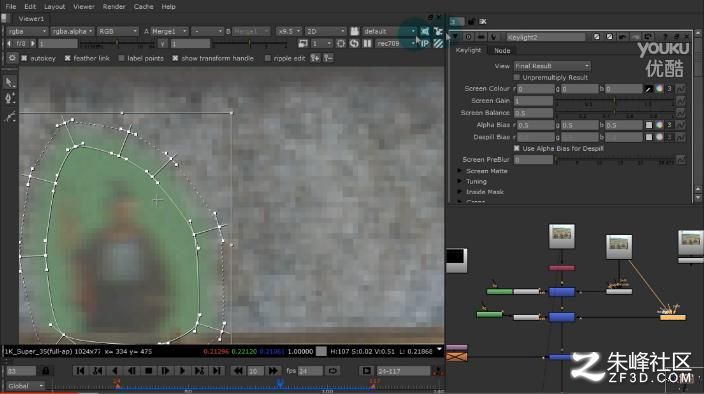Select the arrow selection tool
The width and height of the screenshot is (704, 394).
pyautogui.click(x=10, y=82)
